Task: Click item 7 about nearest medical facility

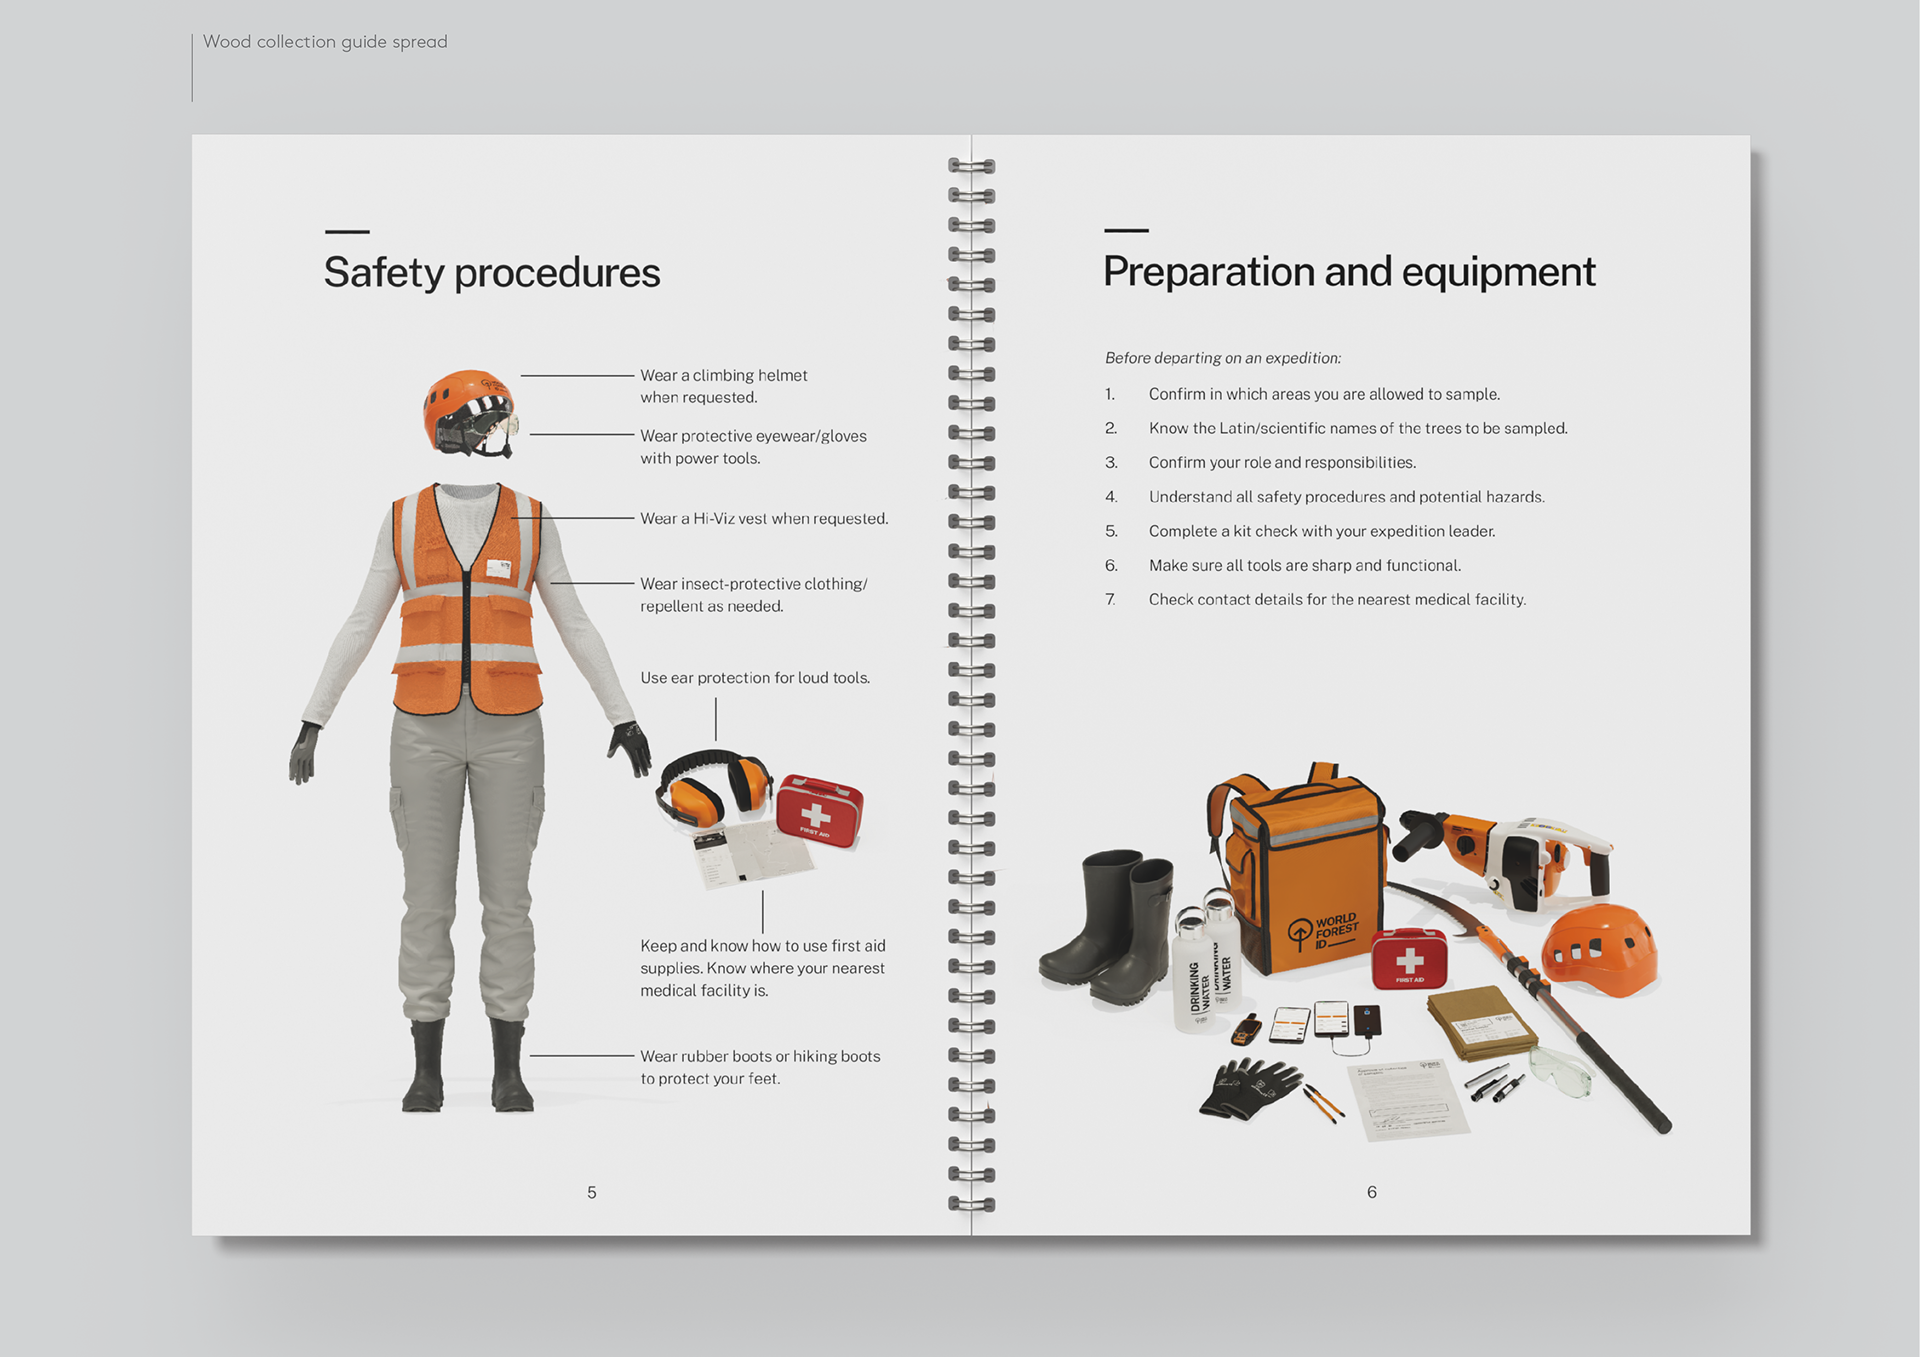Action: [1336, 600]
